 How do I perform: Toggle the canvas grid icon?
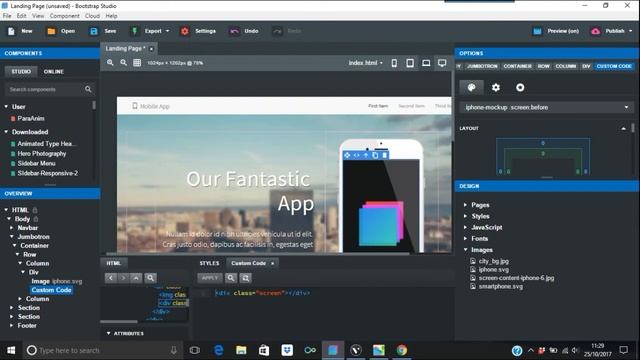[137, 63]
